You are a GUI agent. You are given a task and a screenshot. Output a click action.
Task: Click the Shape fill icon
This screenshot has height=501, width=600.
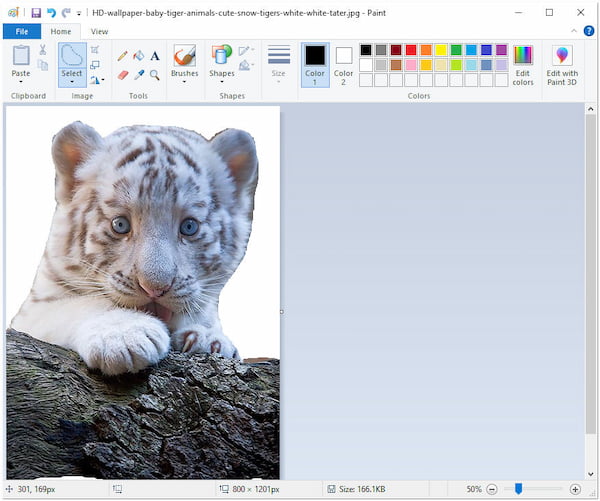244,66
